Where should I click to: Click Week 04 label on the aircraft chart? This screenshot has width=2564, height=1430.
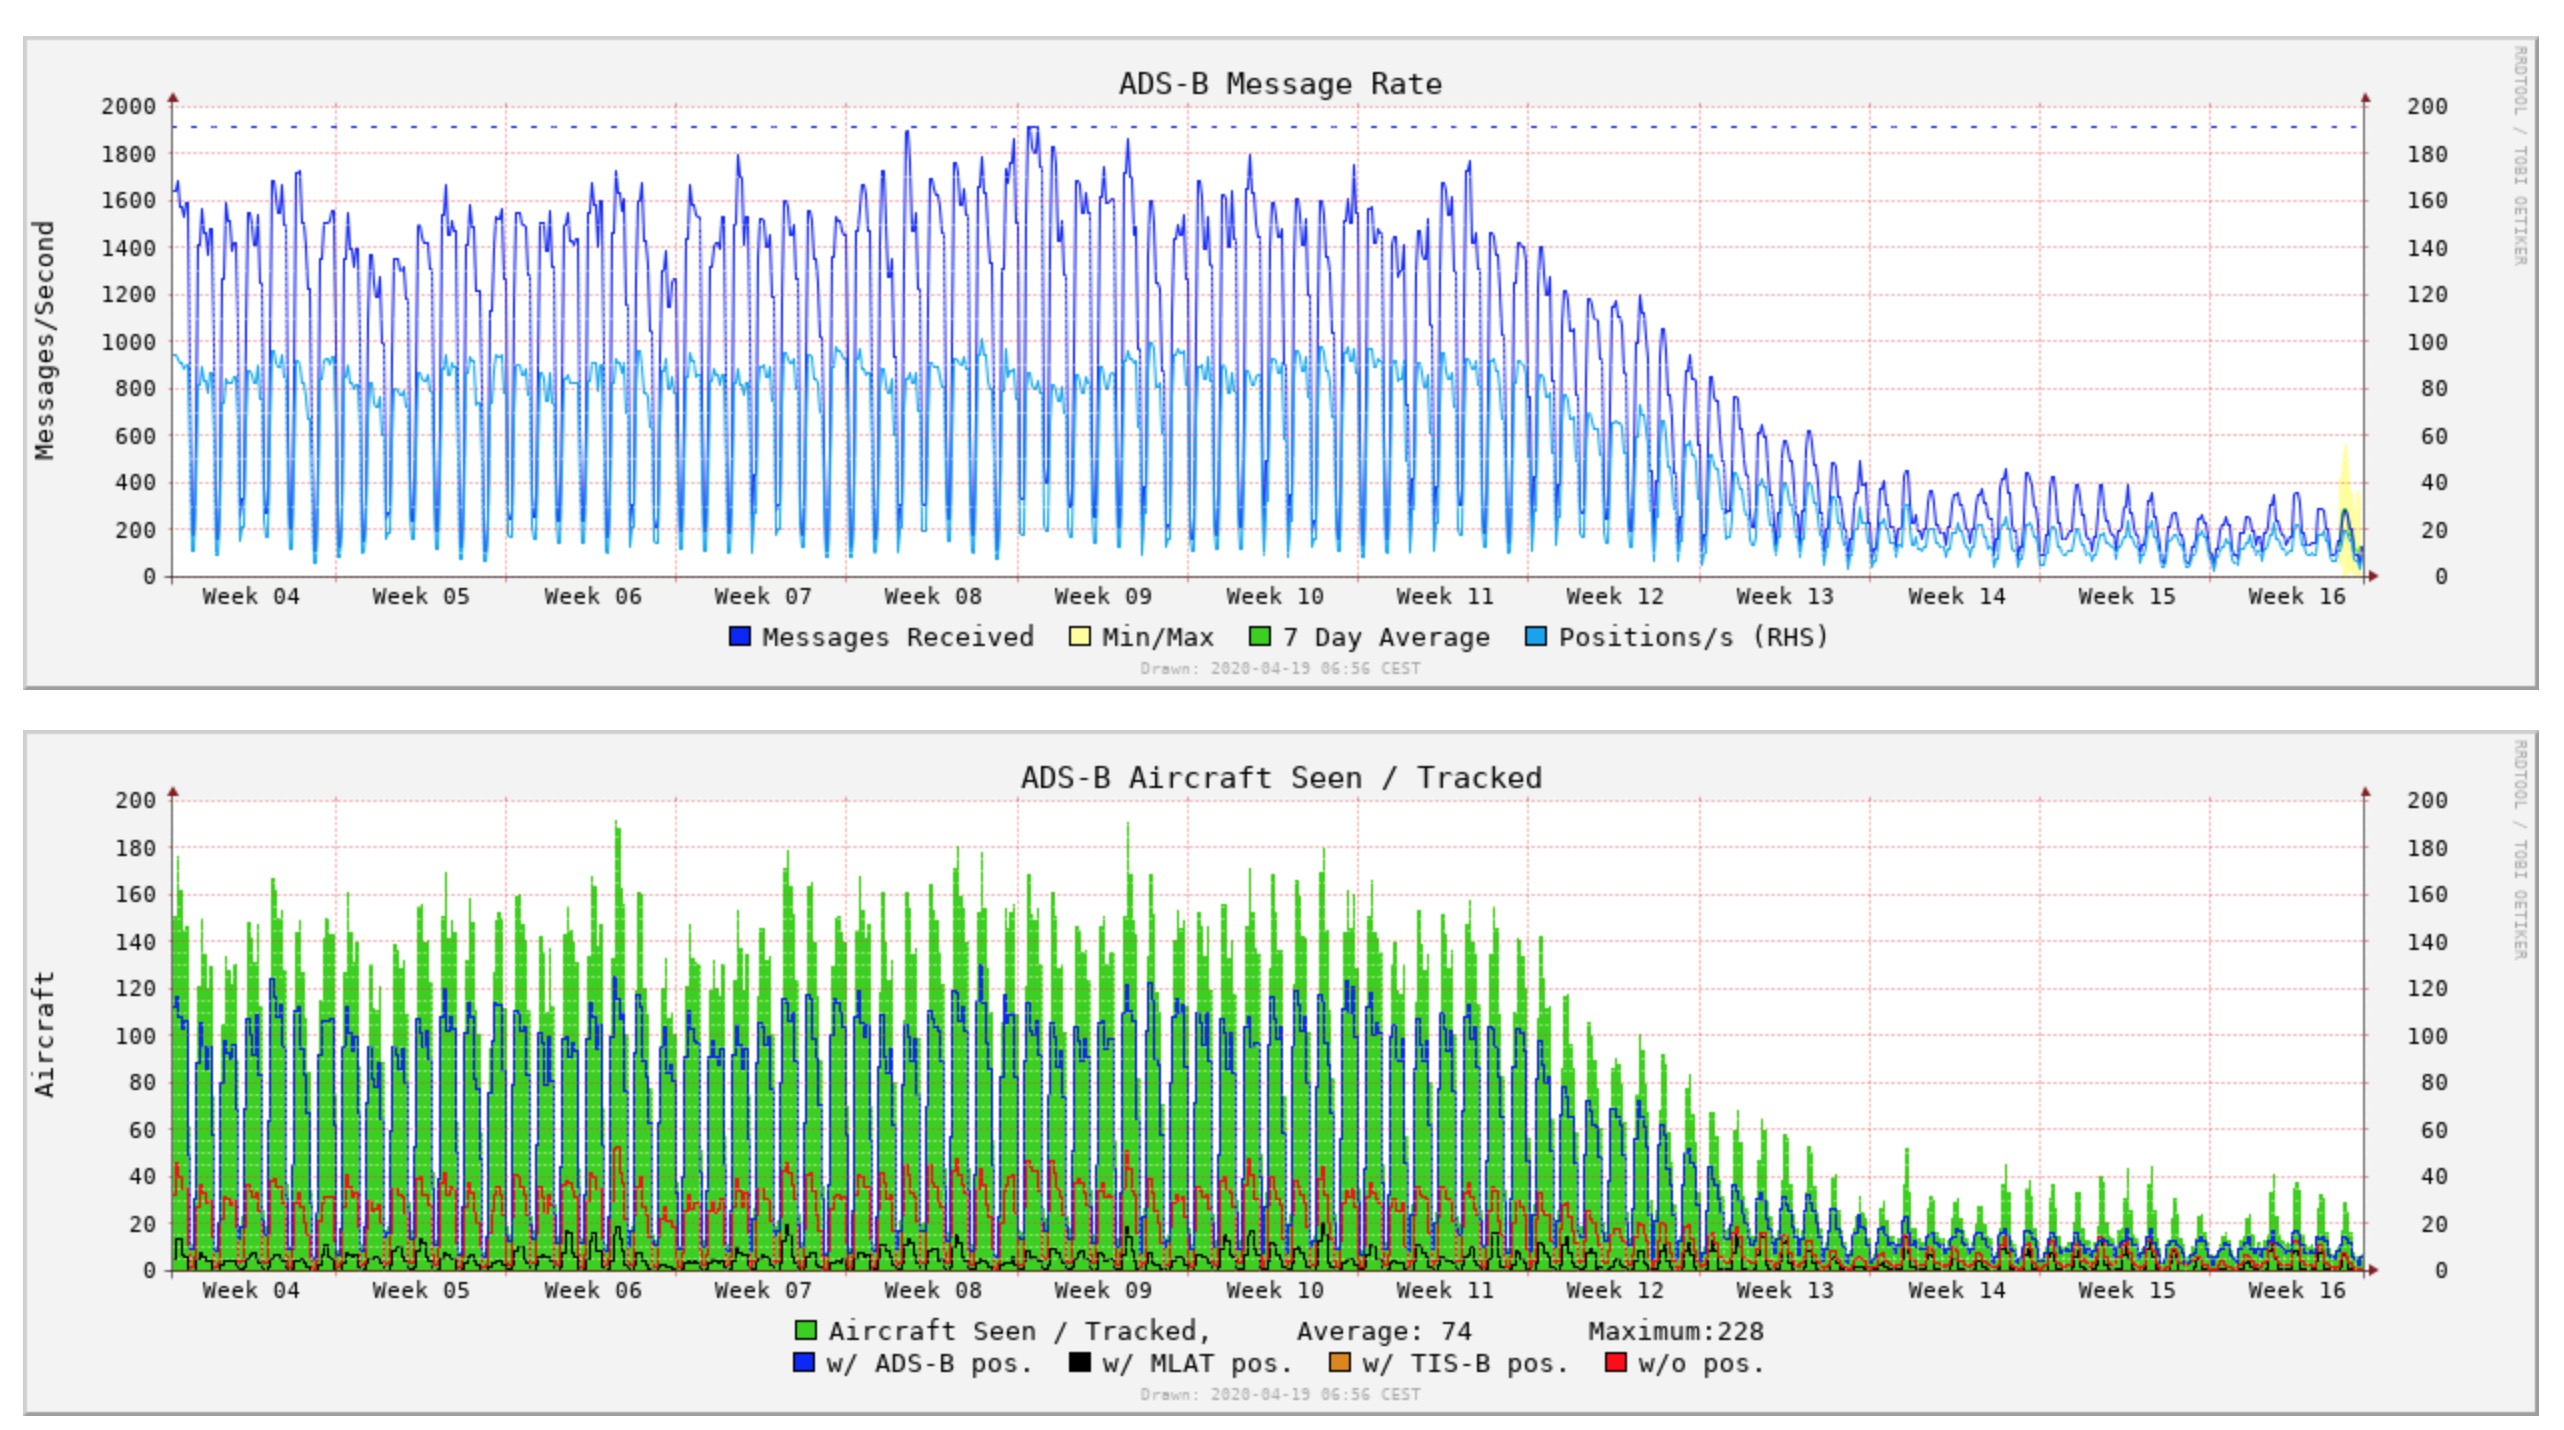[250, 1290]
